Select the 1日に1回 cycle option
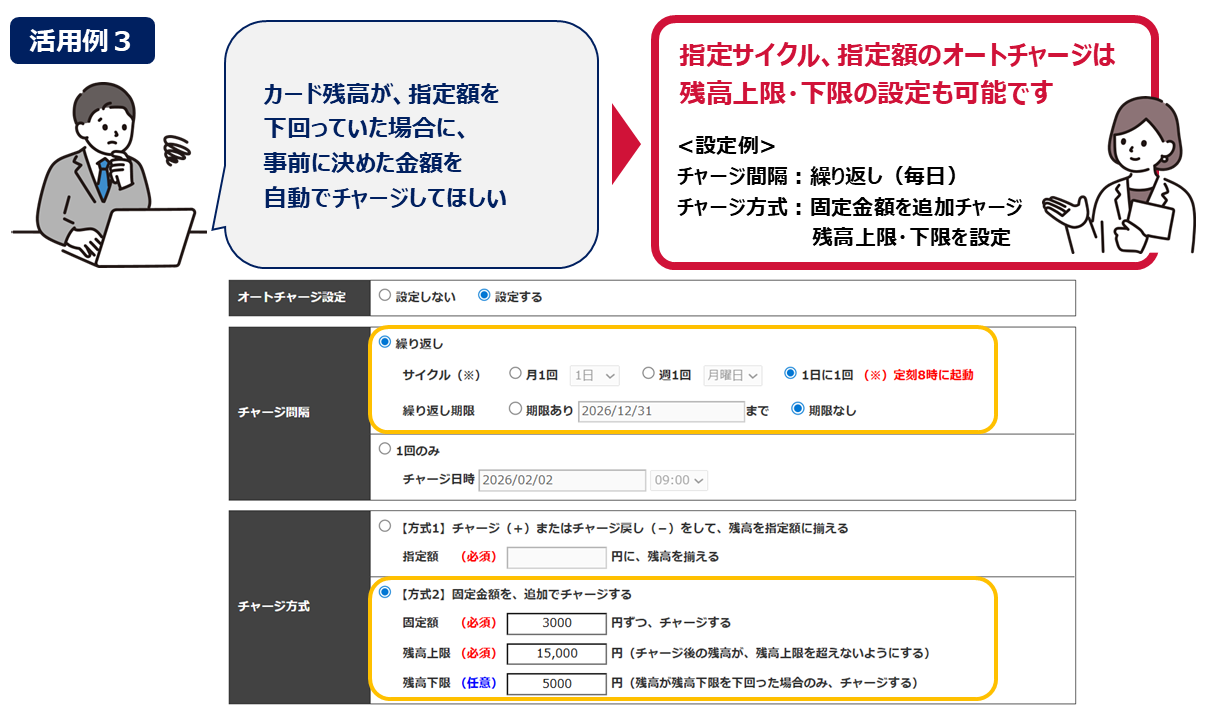 pyautogui.click(x=791, y=374)
